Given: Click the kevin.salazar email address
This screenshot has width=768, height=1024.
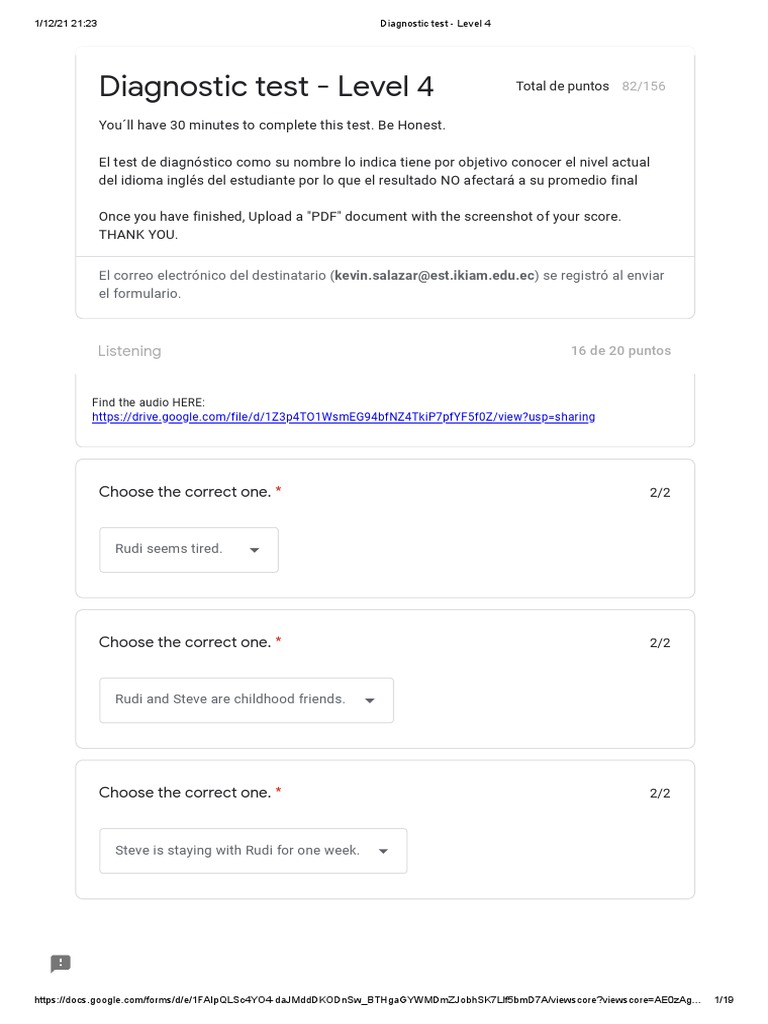Looking at the screenshot, I should (435, 275).
